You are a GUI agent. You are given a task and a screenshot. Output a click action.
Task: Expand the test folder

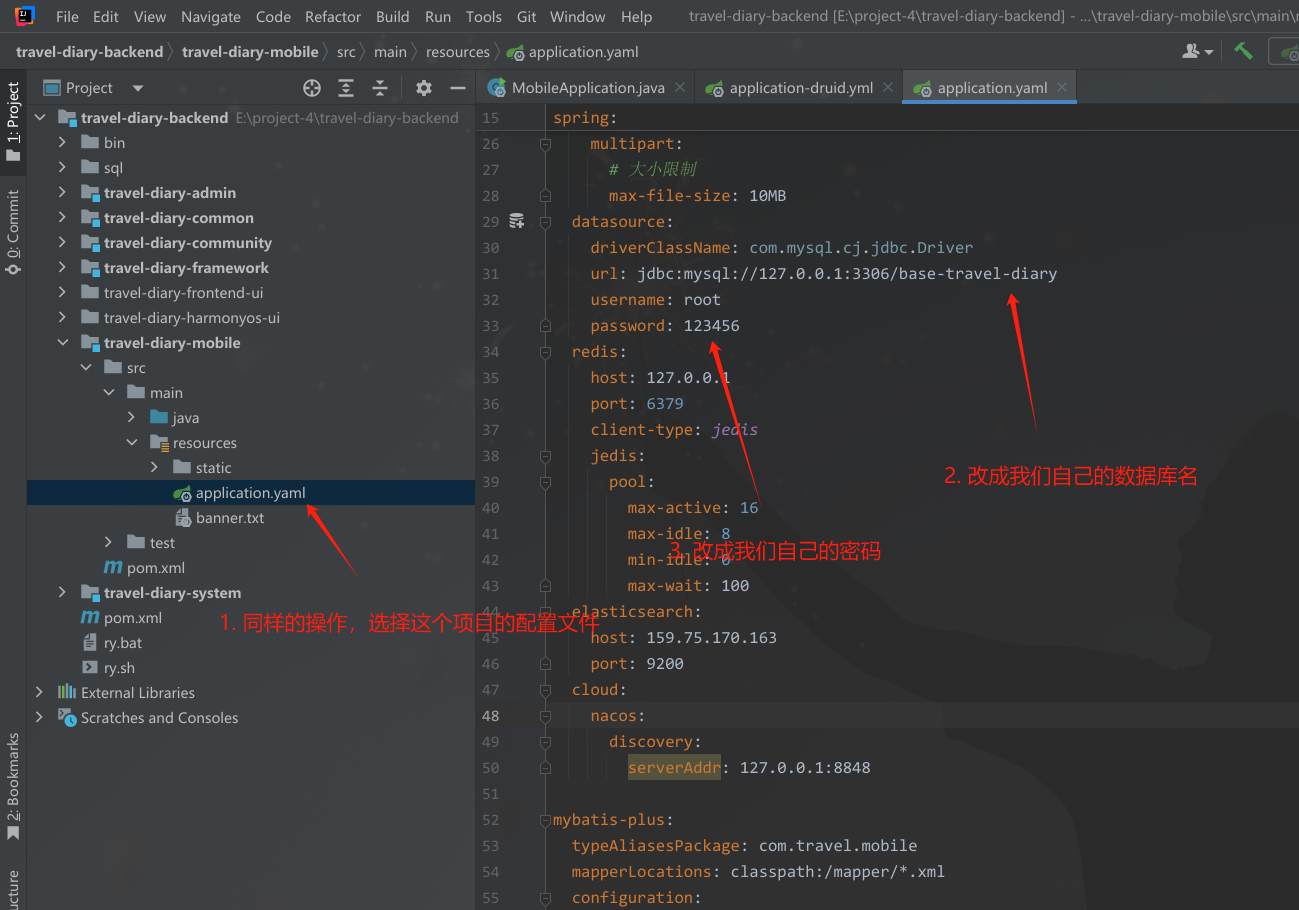tap(108, 543)
